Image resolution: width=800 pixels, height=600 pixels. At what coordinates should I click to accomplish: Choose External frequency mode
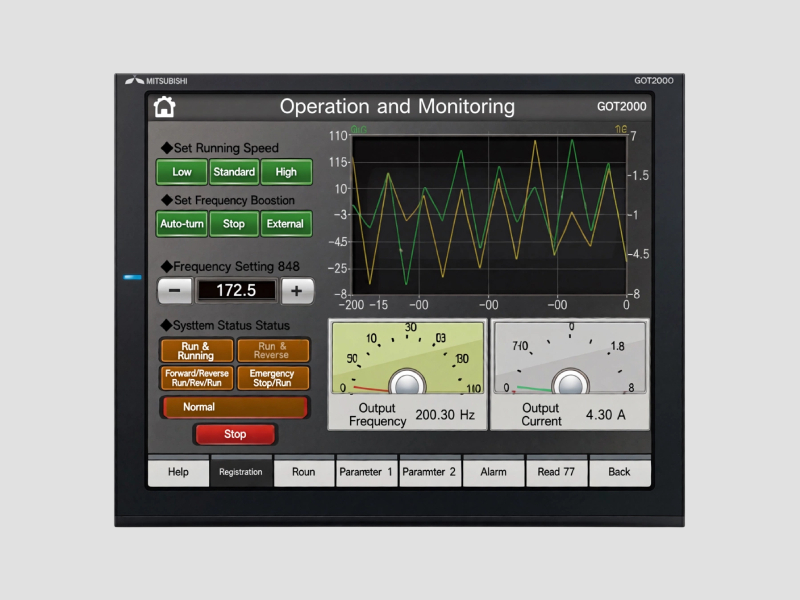(x=286, y=224)
